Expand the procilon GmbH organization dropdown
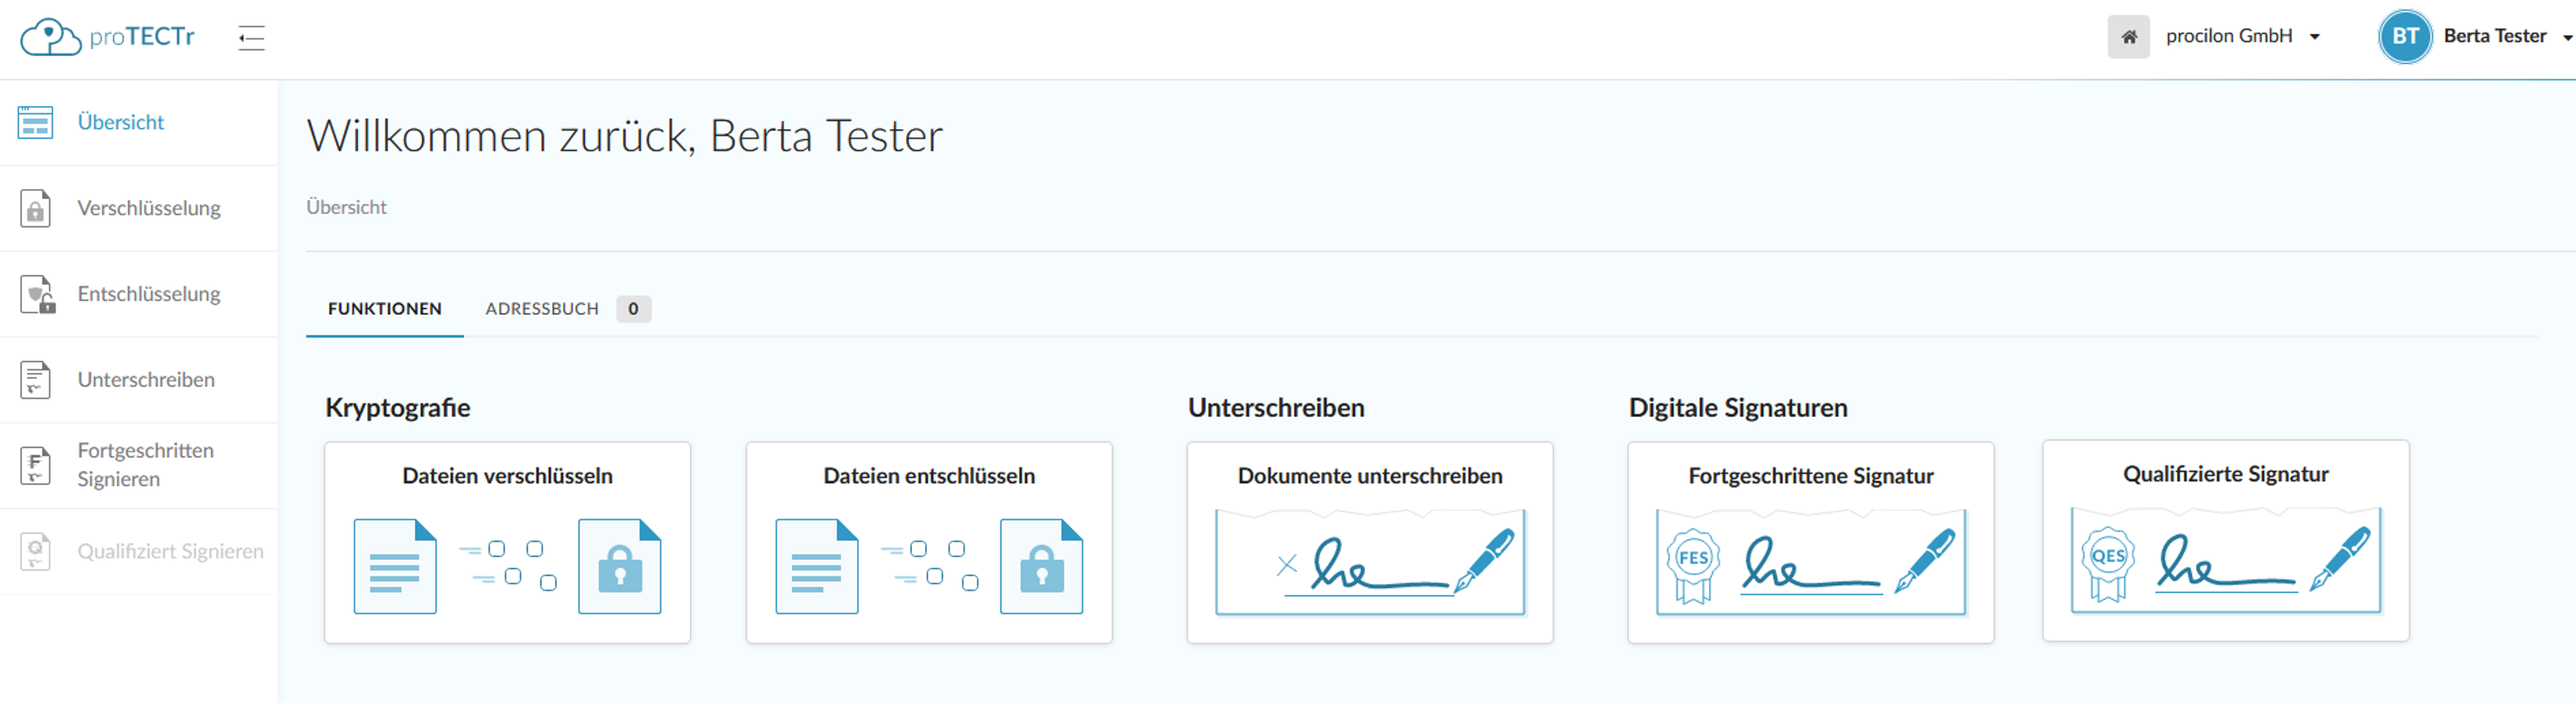2576x703 pixels. (2313, 37)
